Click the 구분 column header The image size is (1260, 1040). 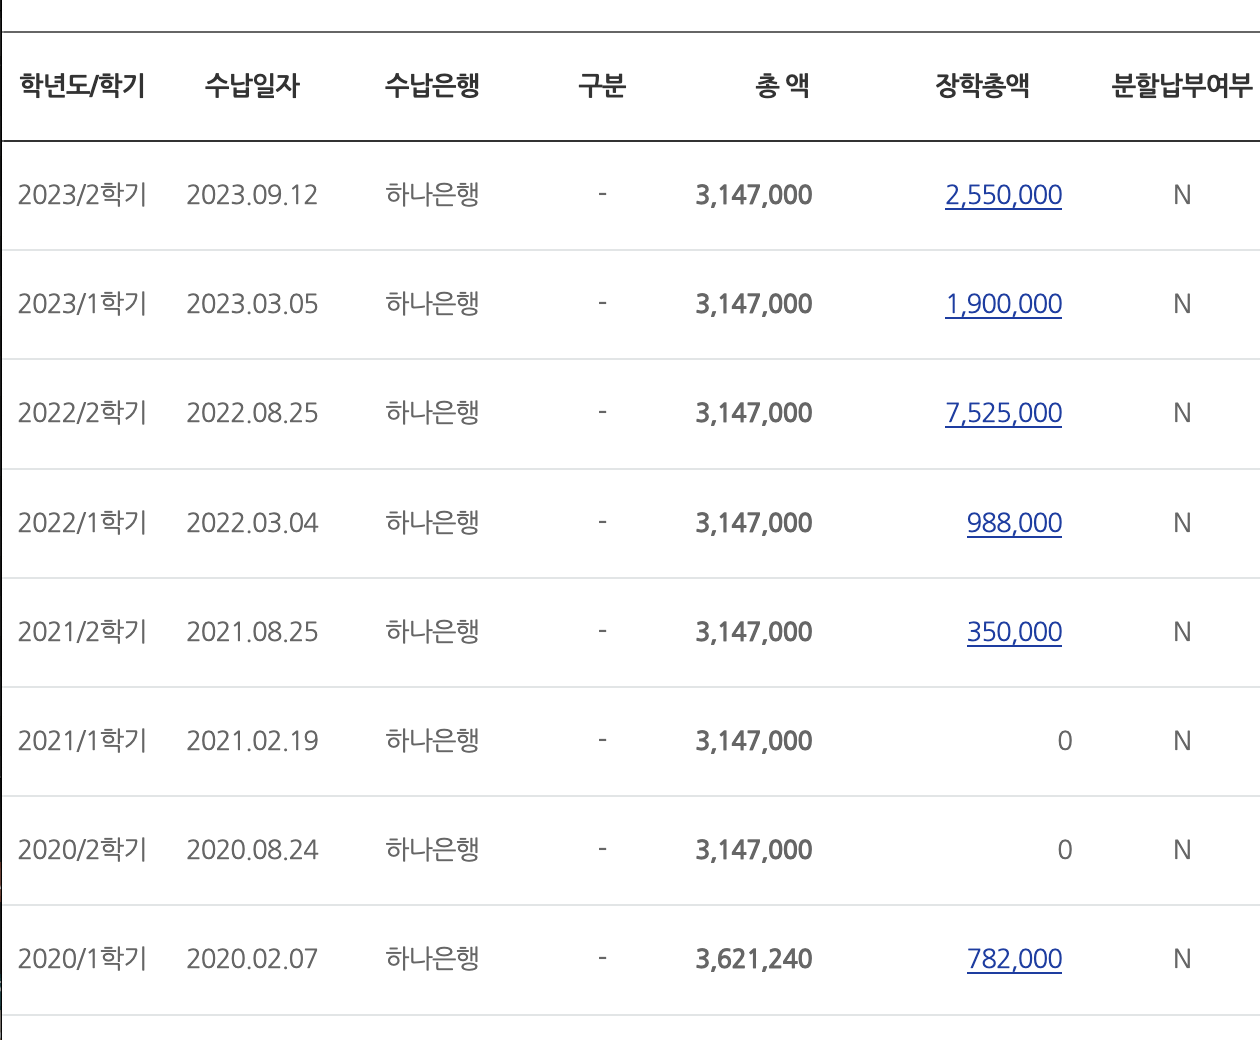coord(602,86)
